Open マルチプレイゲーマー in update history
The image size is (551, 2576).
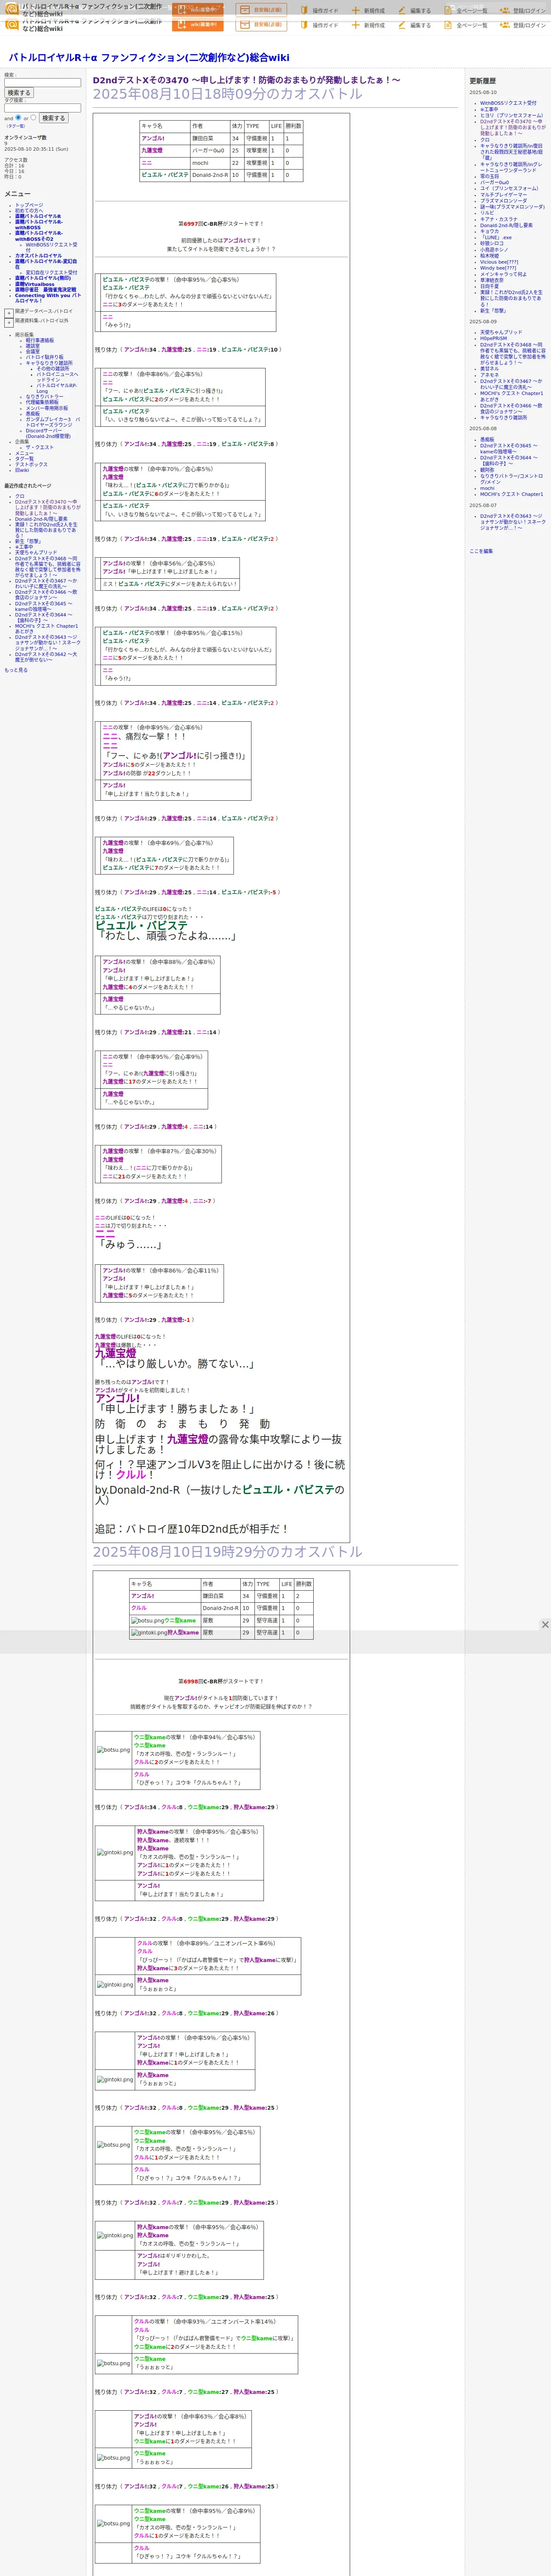click(503, 195)
